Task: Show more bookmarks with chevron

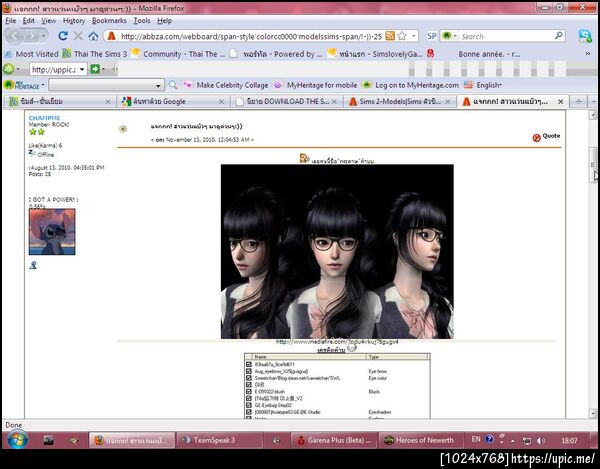Action: [588, 54]
